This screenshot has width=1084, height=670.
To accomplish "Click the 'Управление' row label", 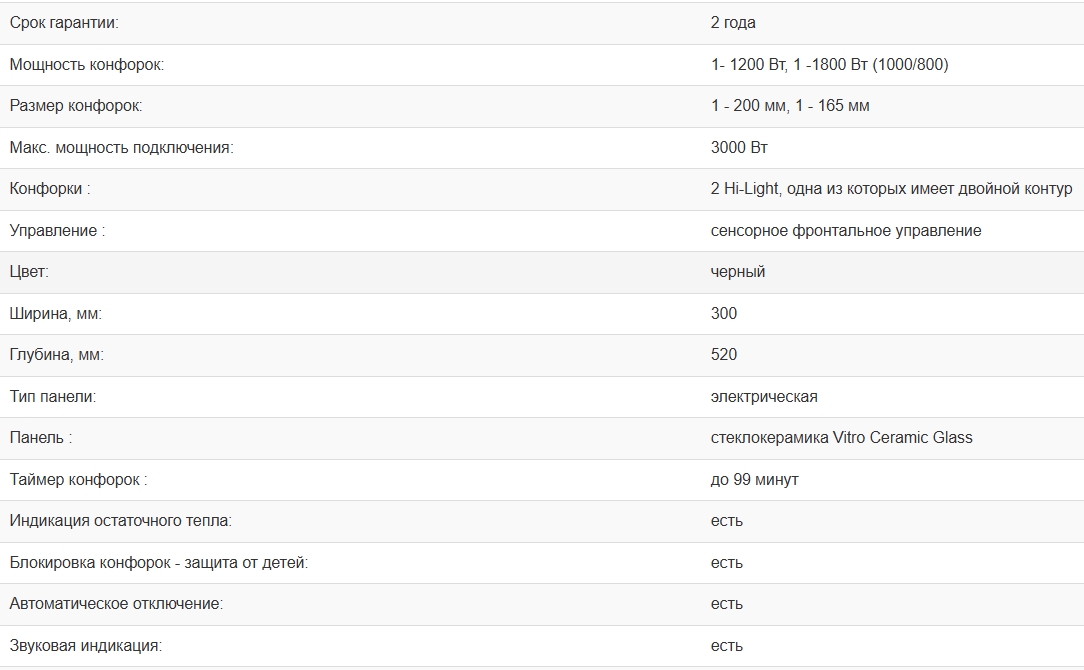I will pyautogui.click(x=57, y=231).
